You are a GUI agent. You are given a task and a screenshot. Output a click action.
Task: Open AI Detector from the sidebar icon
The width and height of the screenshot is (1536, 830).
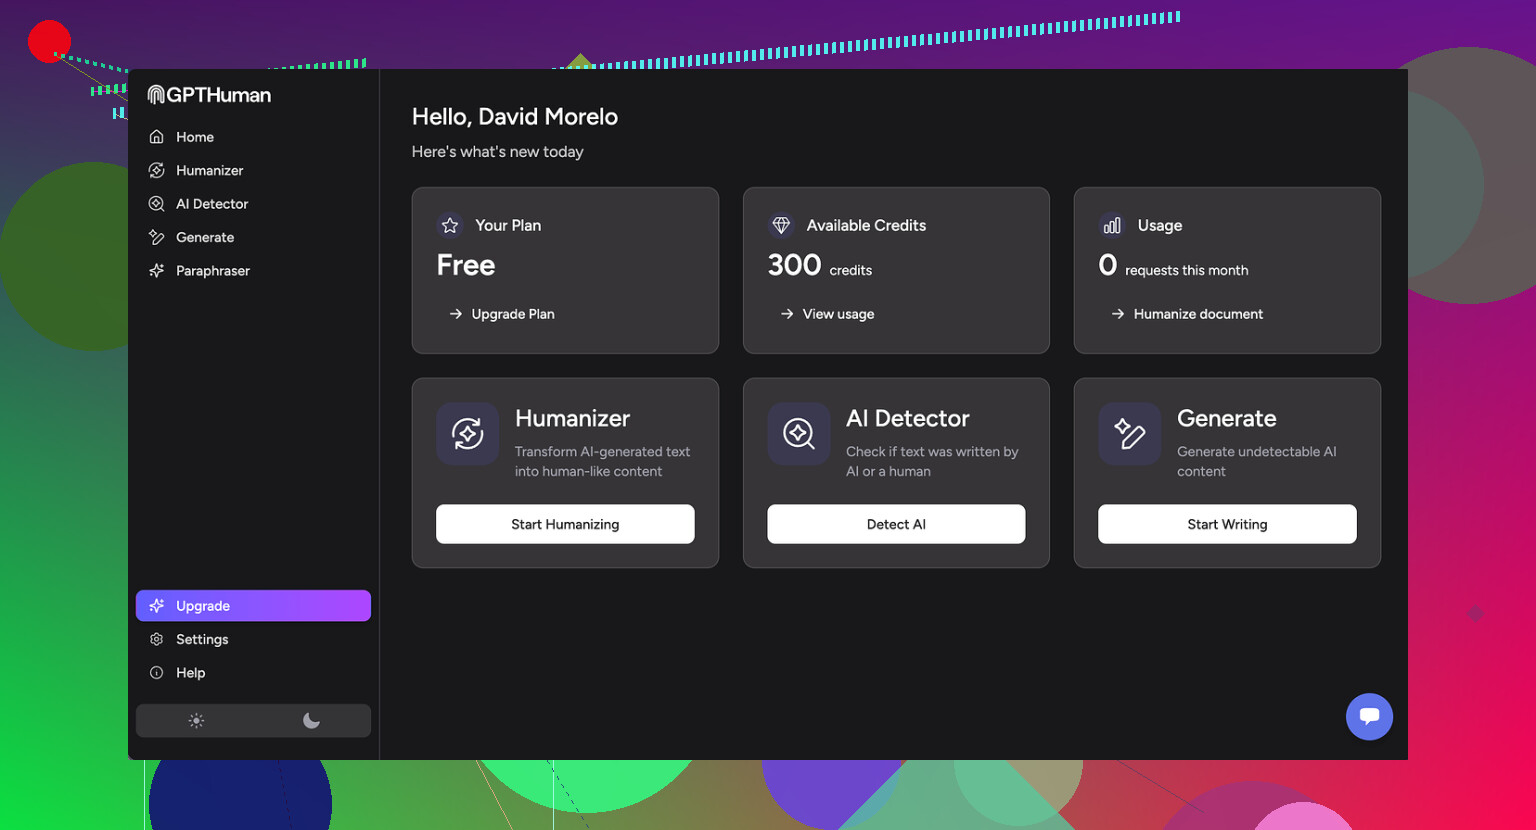click(157, 203)
